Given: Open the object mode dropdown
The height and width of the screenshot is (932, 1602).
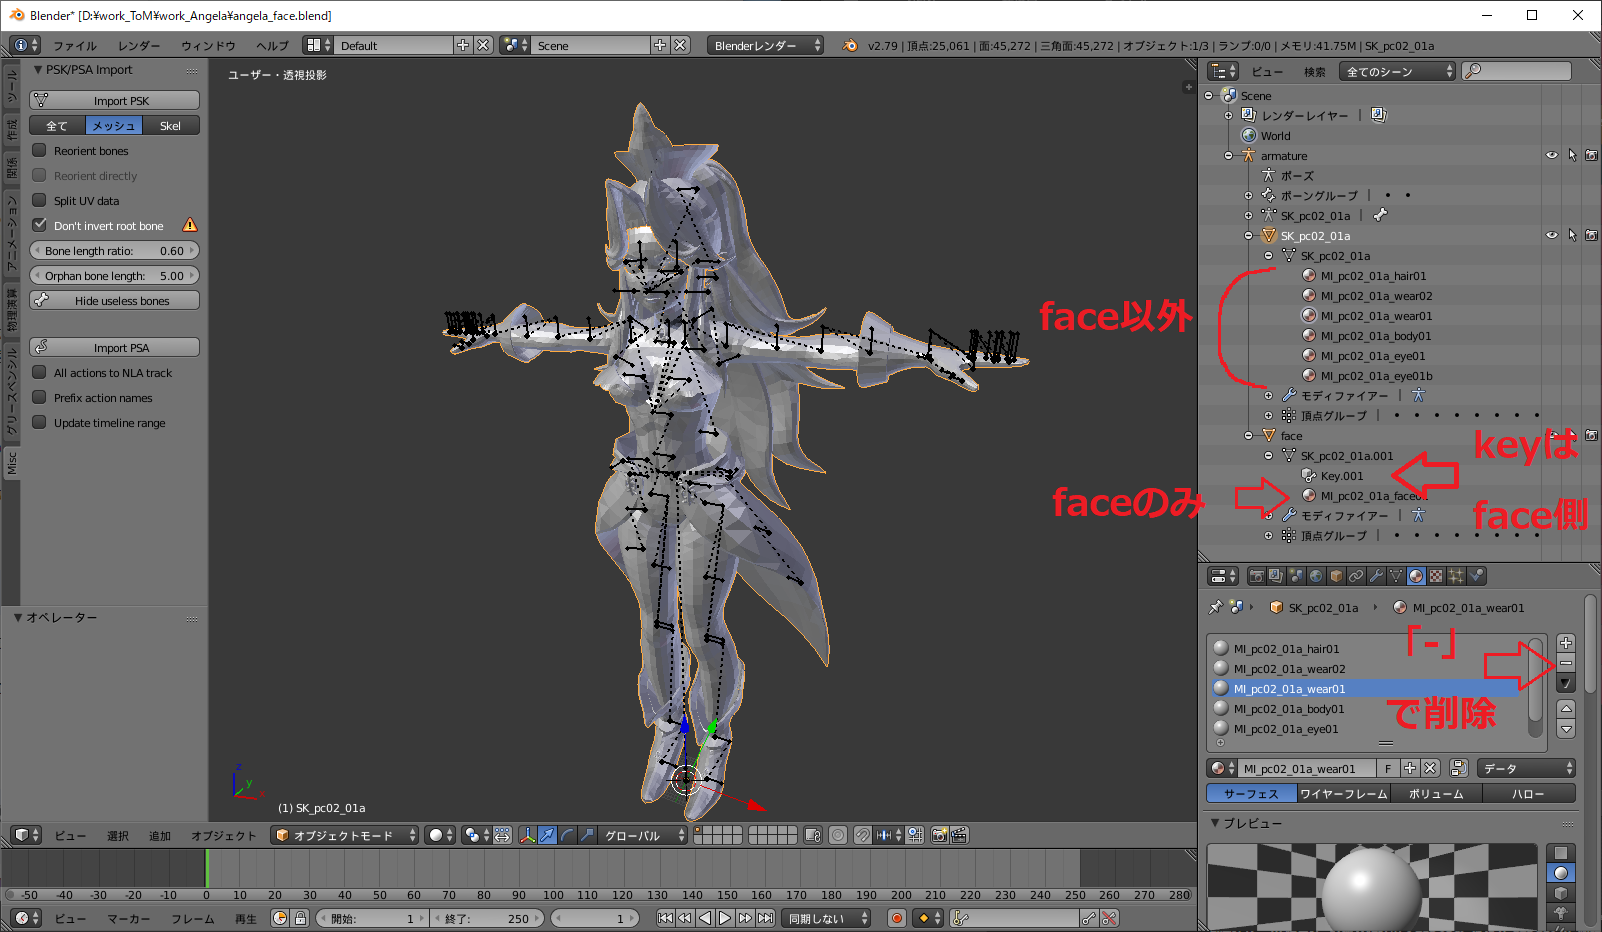Looking at the screenshot, I should (x=345, y=835).
